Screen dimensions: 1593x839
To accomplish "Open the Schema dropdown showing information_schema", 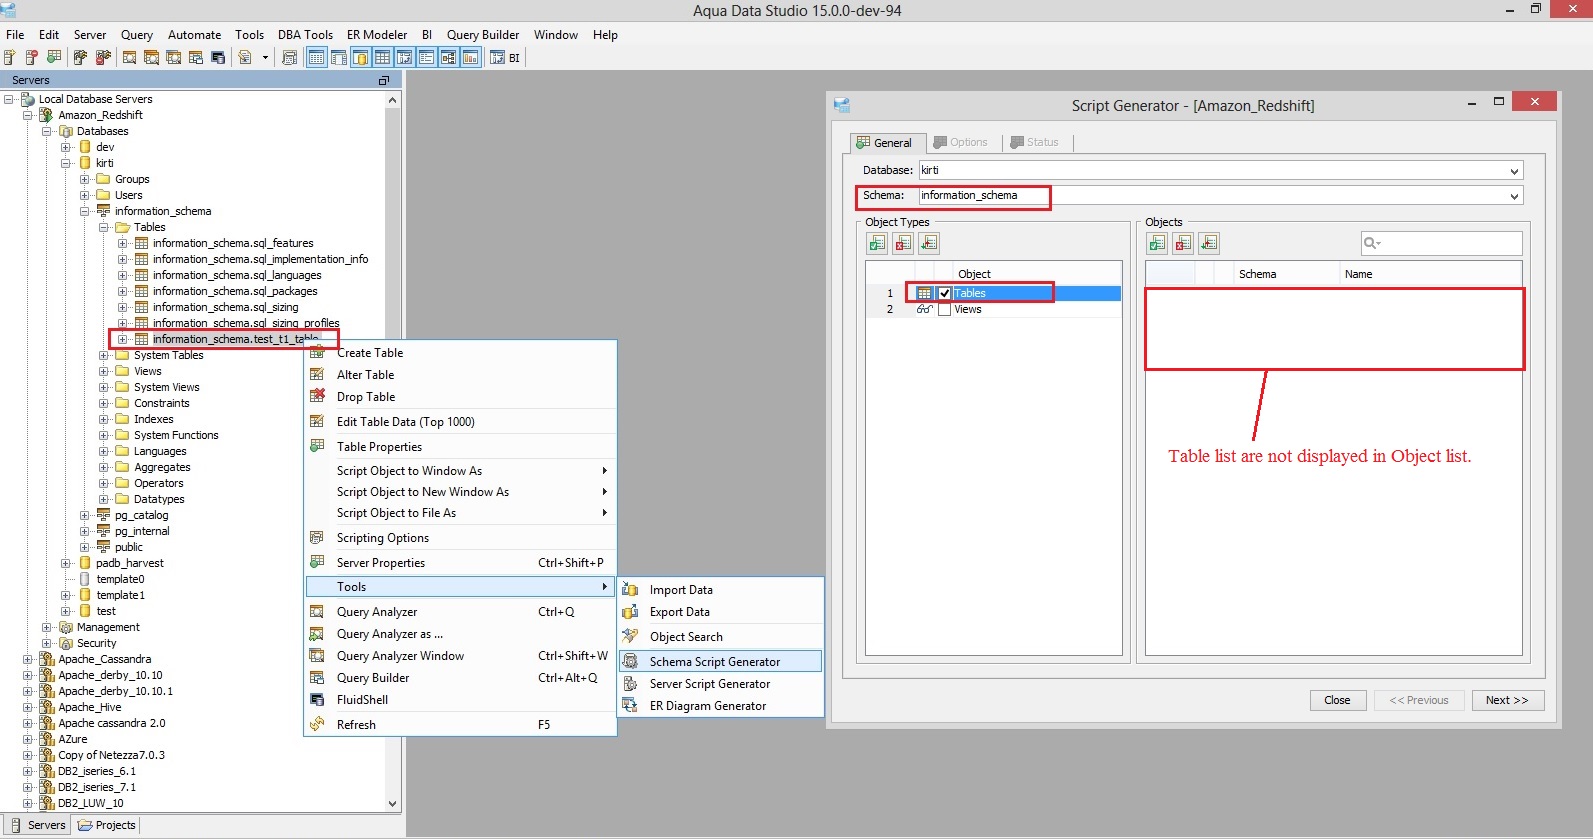I will click(x=1514, y=196).
